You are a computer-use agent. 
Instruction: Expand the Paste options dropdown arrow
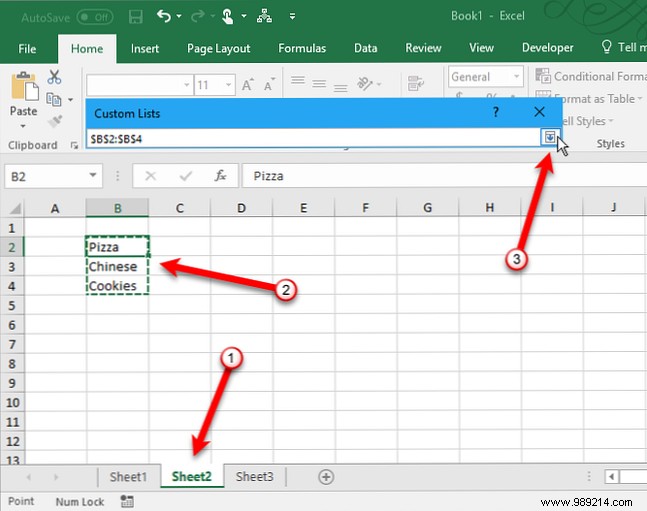pos(23,125)
